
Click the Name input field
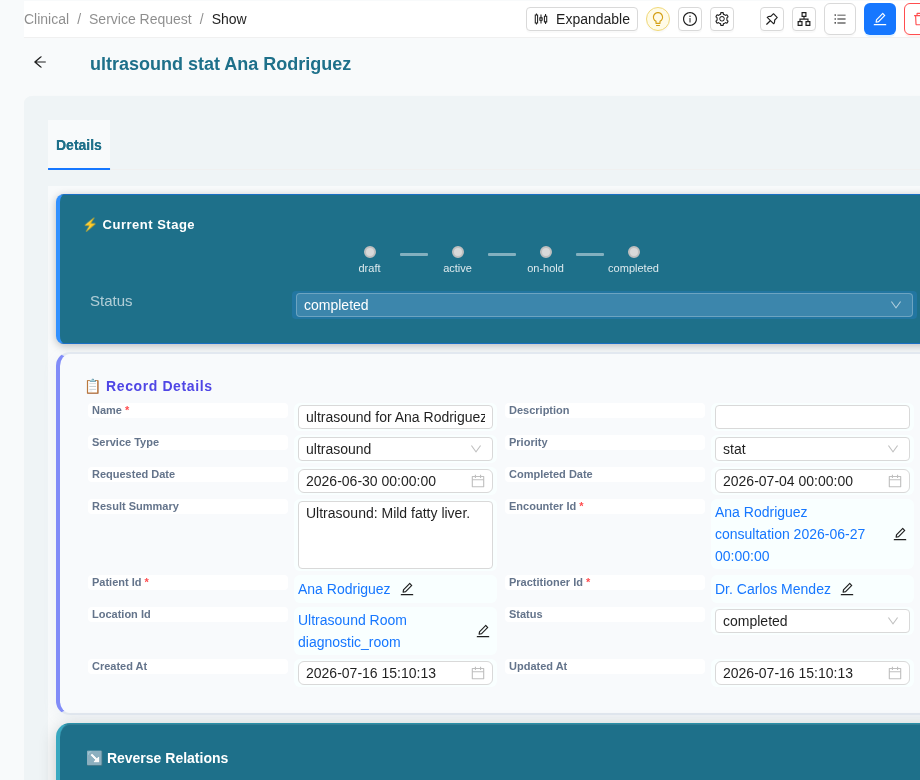click(x=395, y=417)
